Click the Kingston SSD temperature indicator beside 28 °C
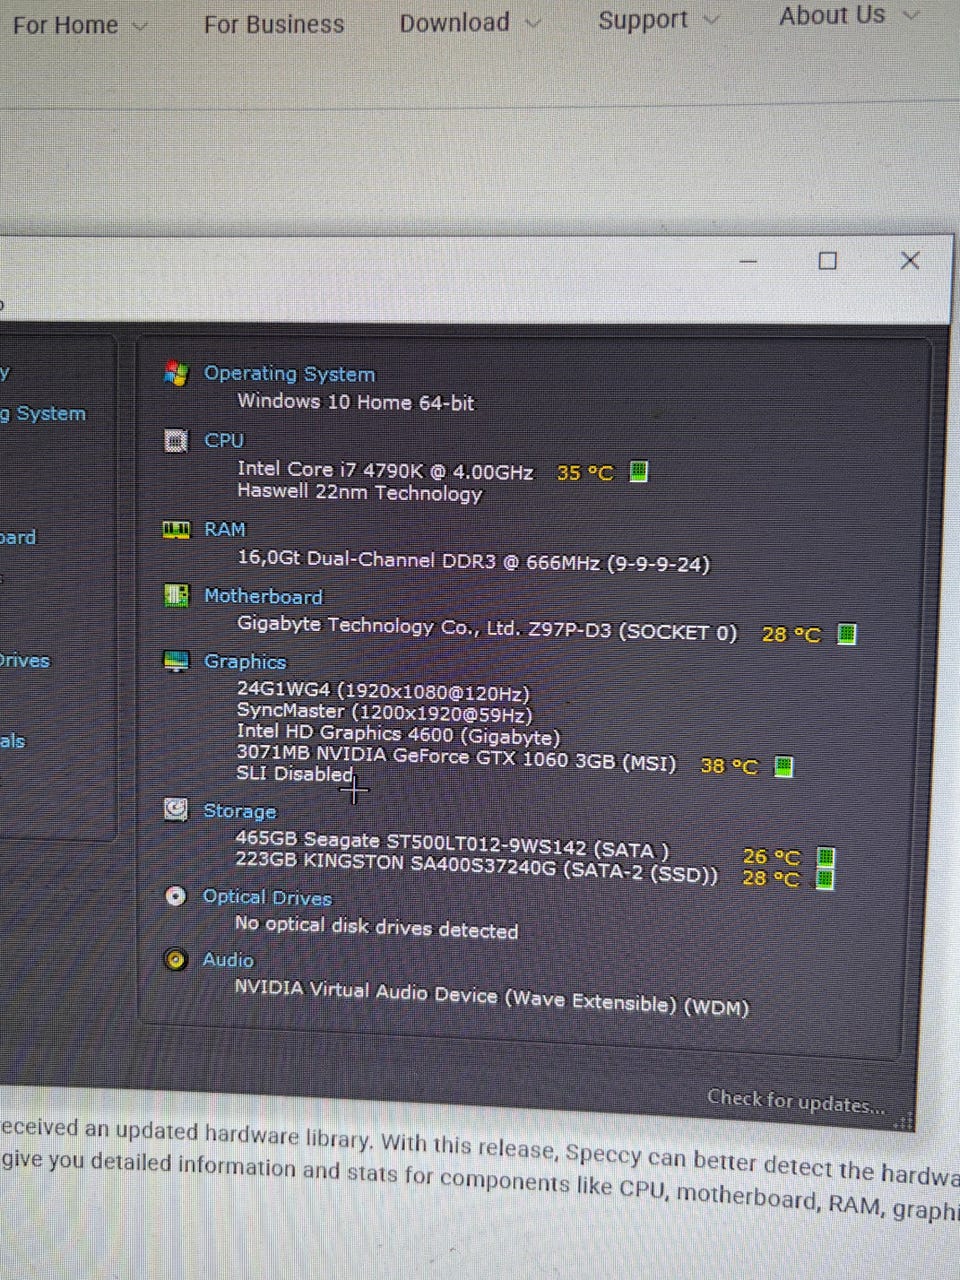The width and height of the screenshot is (960, 1280). pyautogui.click(x=825, y=879)
